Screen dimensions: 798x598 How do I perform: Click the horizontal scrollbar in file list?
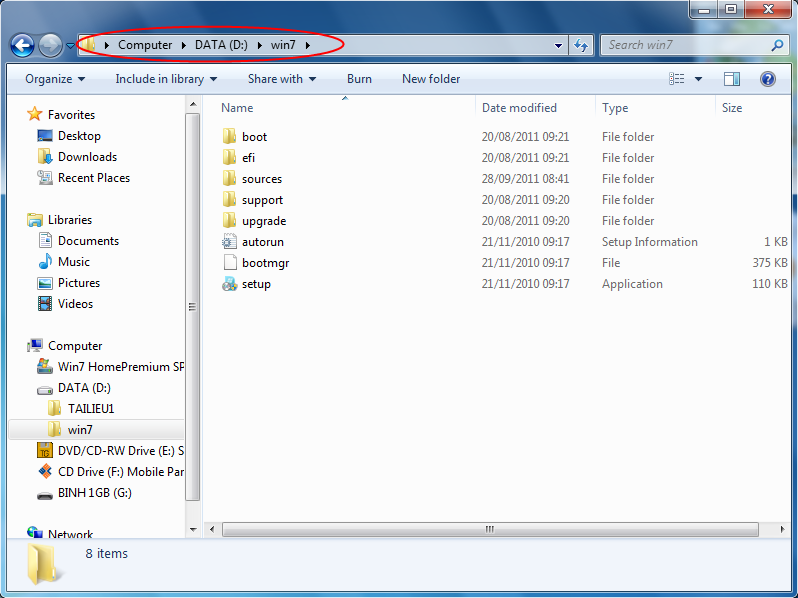[x=490, y=528]
